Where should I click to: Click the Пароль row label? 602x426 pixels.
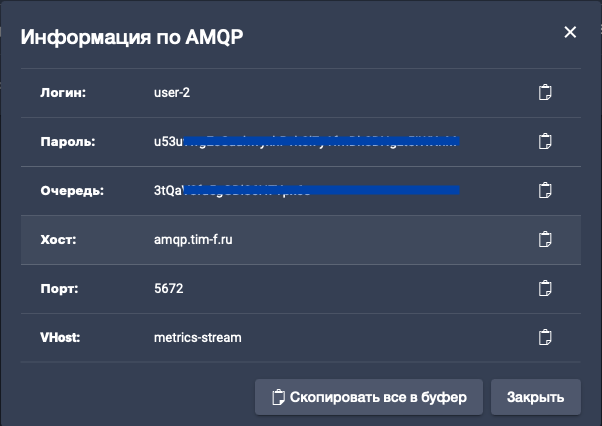68,142
